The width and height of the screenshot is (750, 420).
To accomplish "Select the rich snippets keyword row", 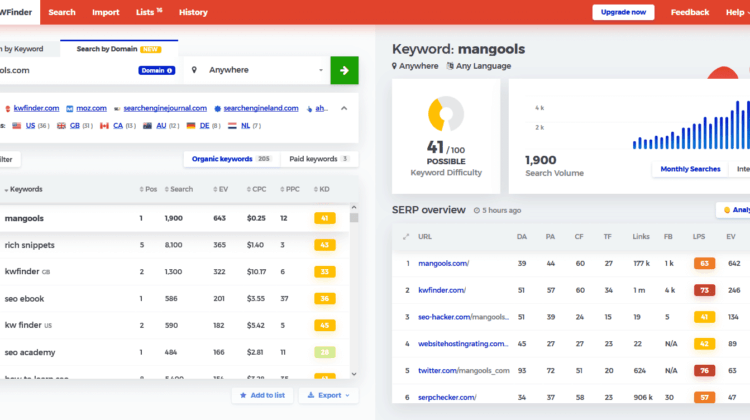I will 175,245.
